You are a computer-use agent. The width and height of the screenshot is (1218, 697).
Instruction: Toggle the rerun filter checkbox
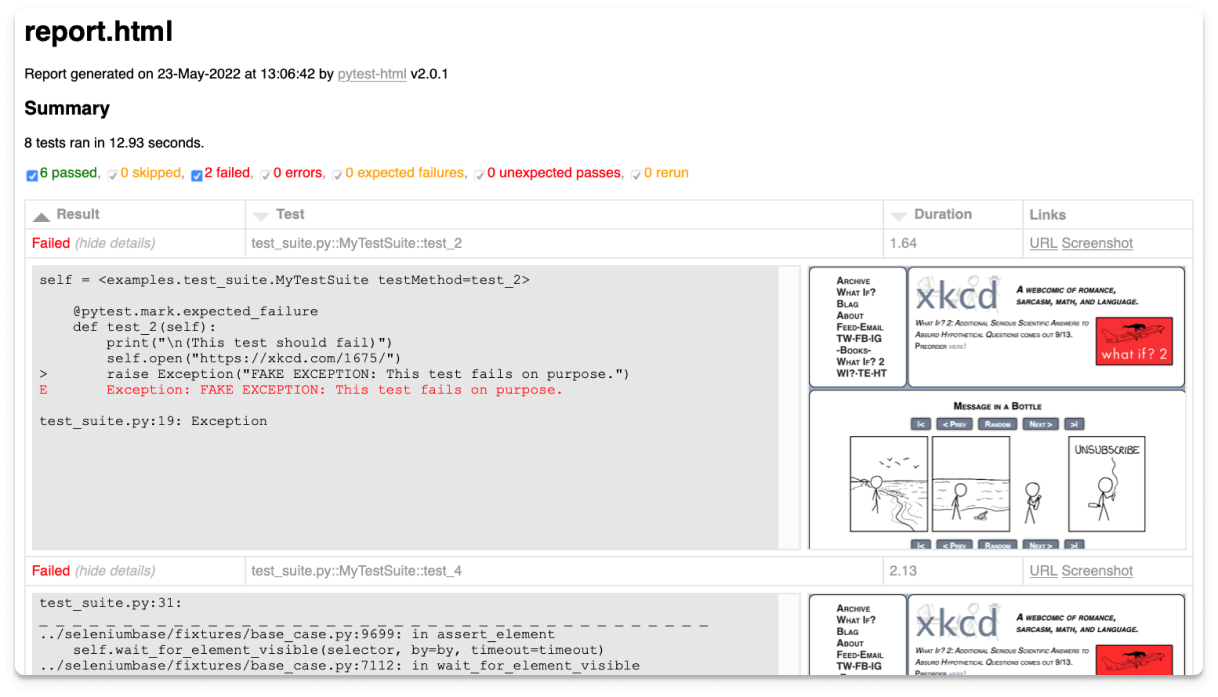tap(636, 175)
